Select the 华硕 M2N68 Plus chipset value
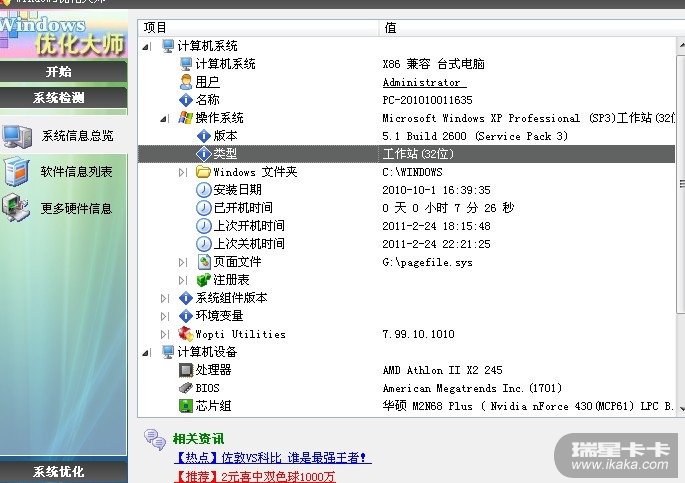The image size is (685, 483). pos(528,406)
